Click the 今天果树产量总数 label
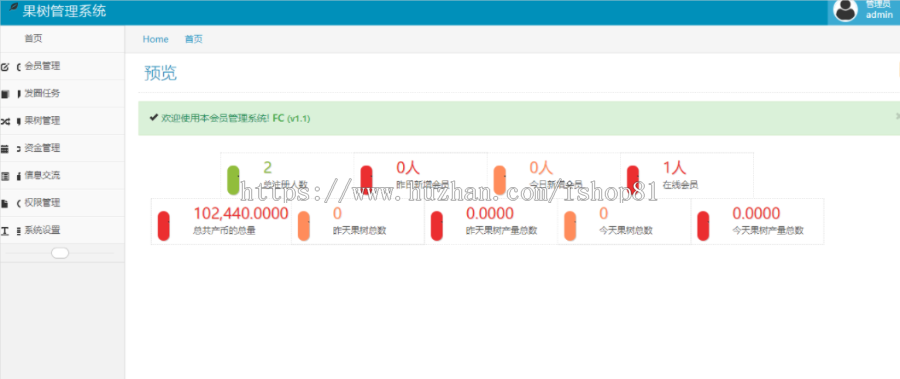 point(768,231)
